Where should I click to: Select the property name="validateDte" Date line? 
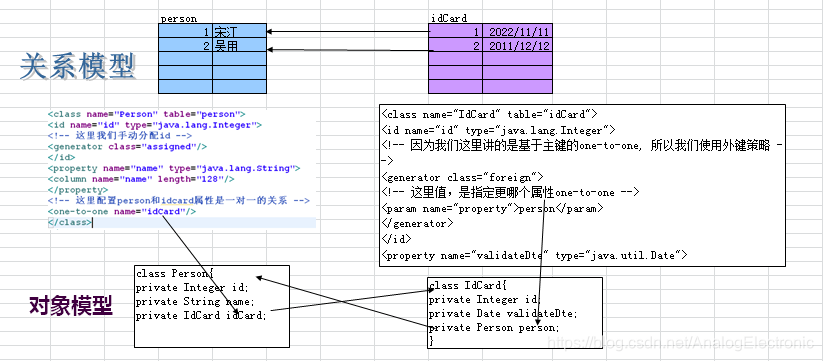point(534,256)
